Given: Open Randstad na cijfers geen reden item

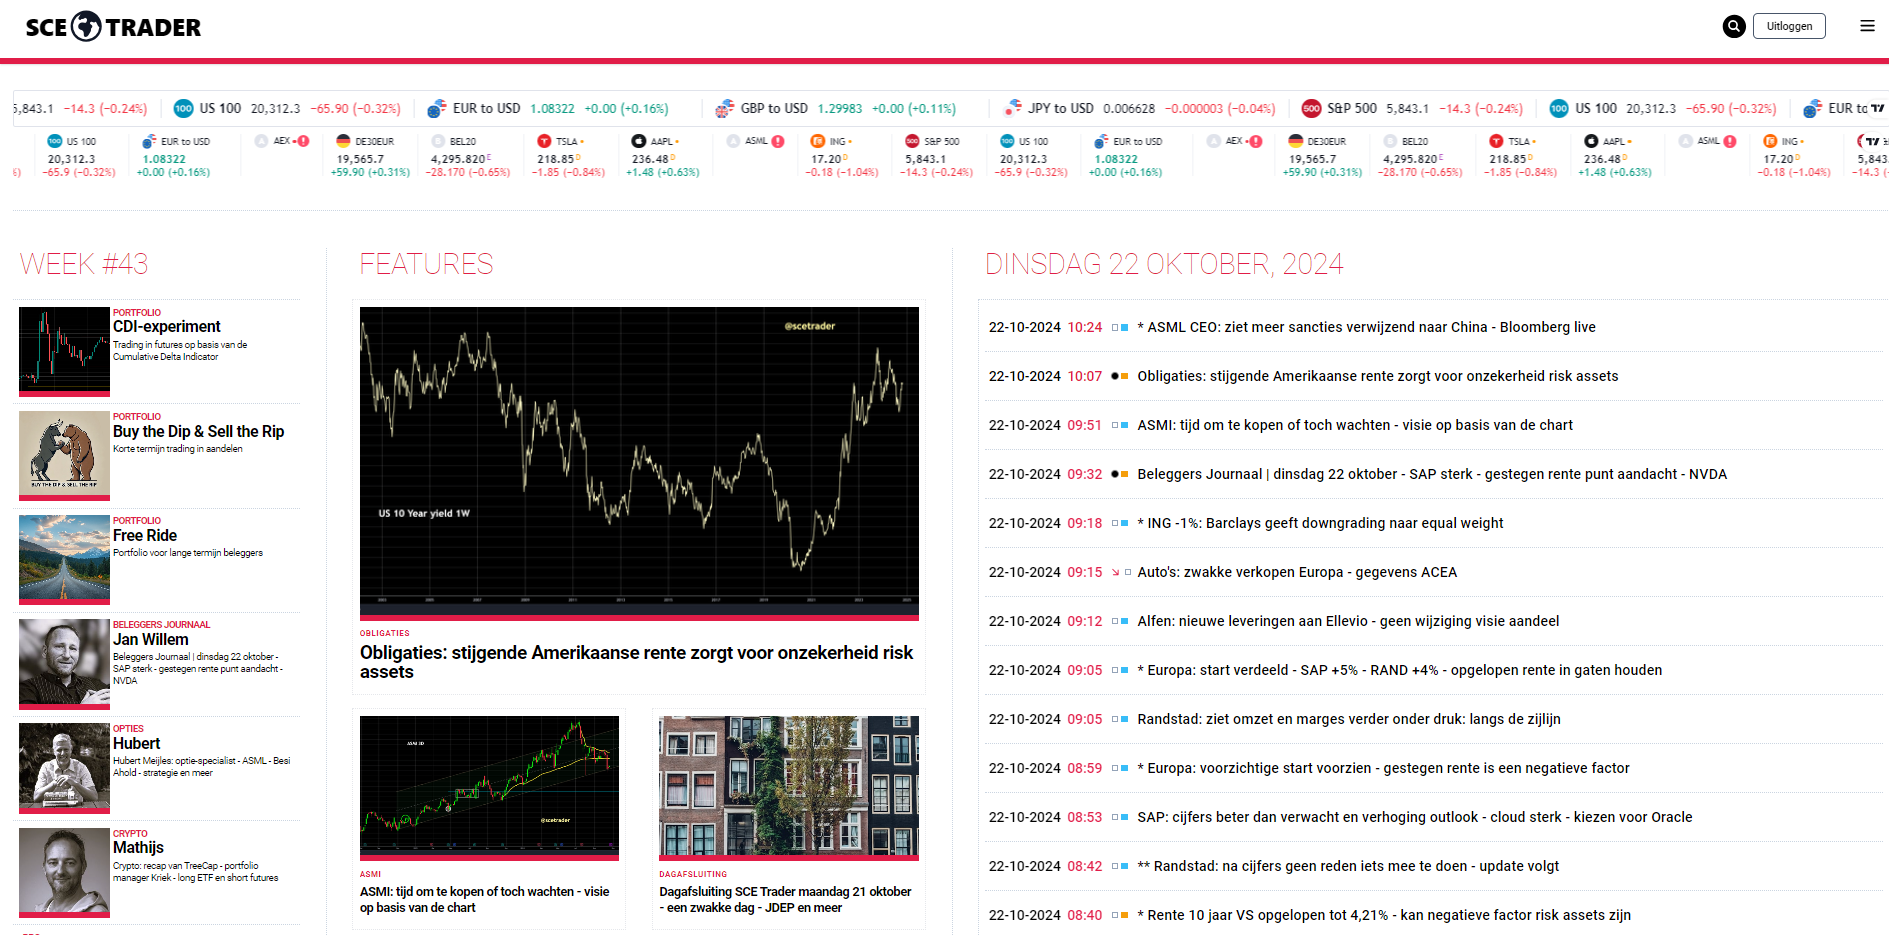Looking at the screenshot, I should (x=1348, y=867).
